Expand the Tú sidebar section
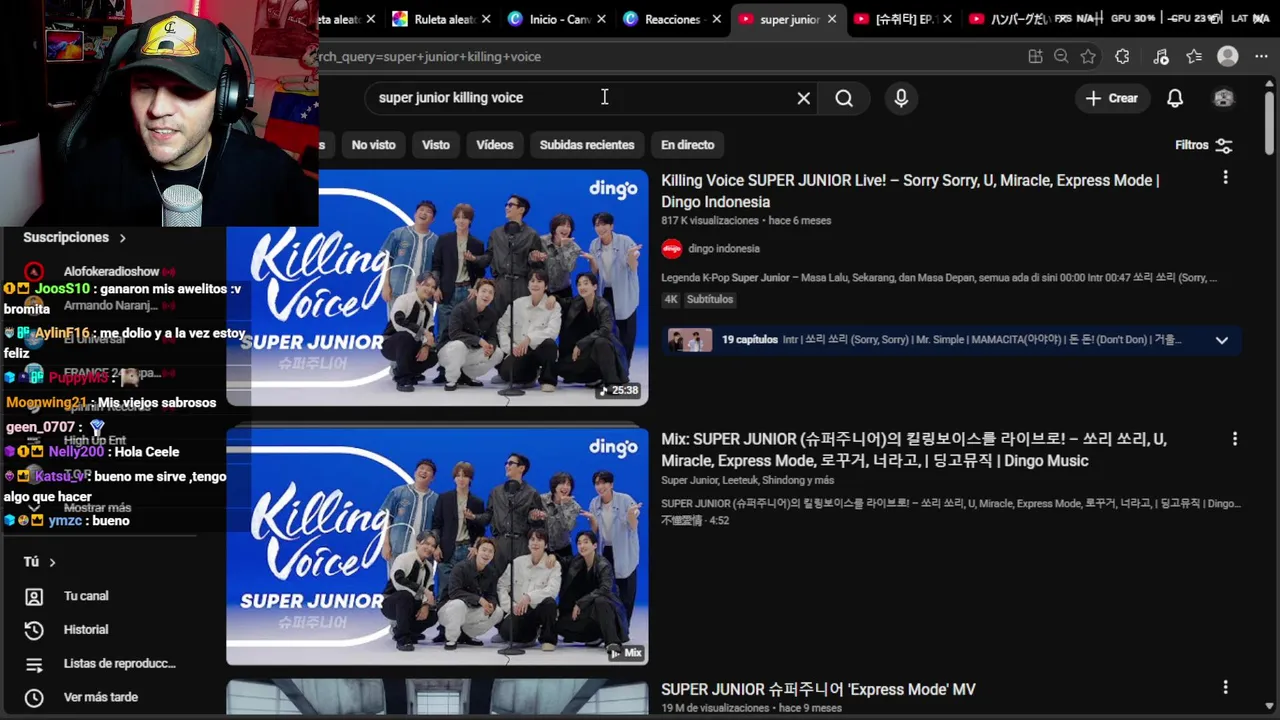The image size is (1280, 720). point(40,562)
